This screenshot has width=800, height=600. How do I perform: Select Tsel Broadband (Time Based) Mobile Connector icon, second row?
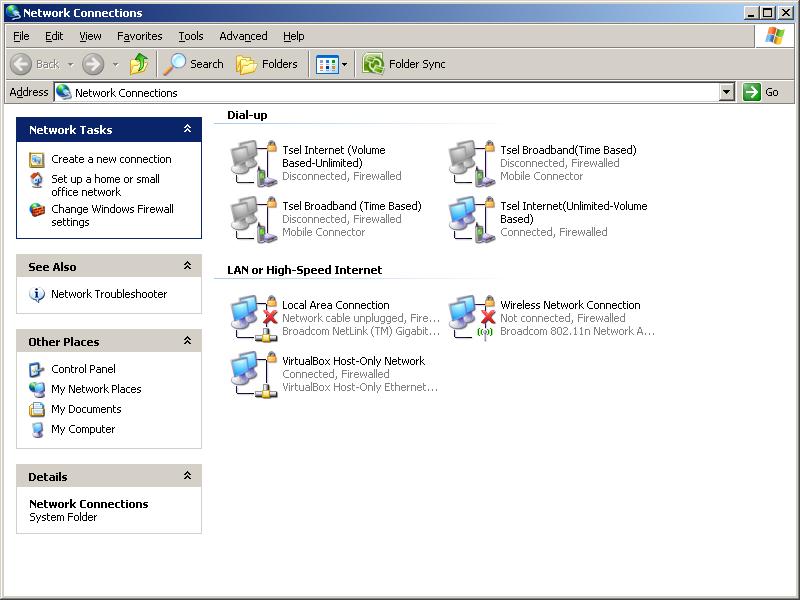tap(254, 219)
